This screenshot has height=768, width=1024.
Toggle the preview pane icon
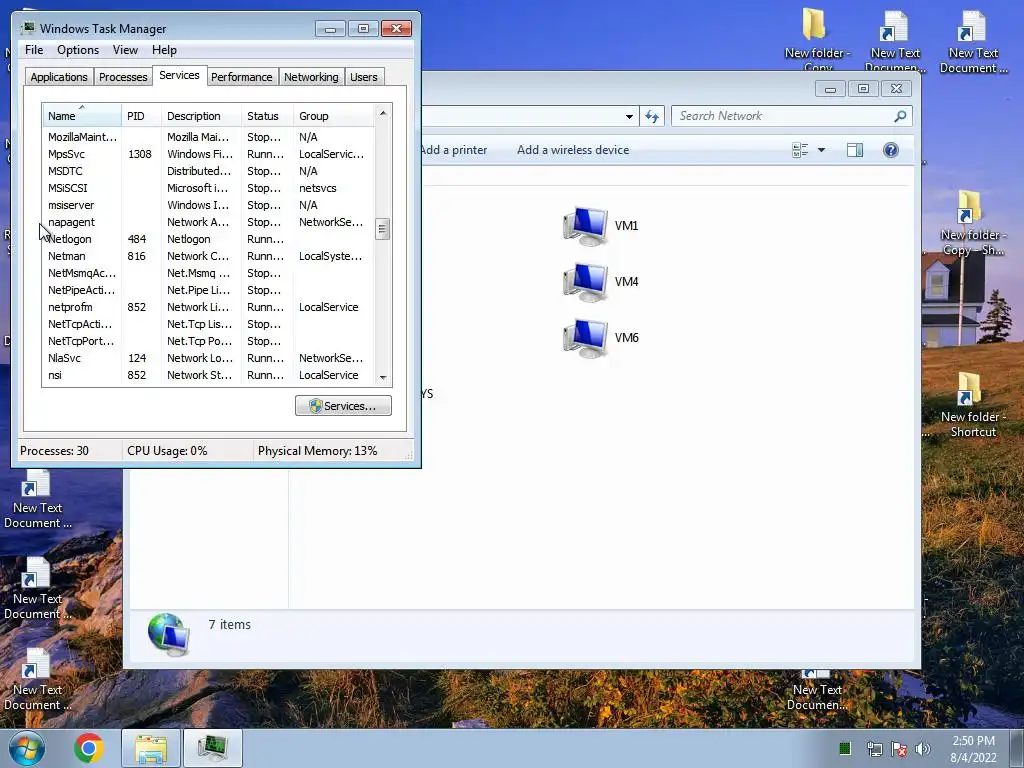click(x=855, y=150)
